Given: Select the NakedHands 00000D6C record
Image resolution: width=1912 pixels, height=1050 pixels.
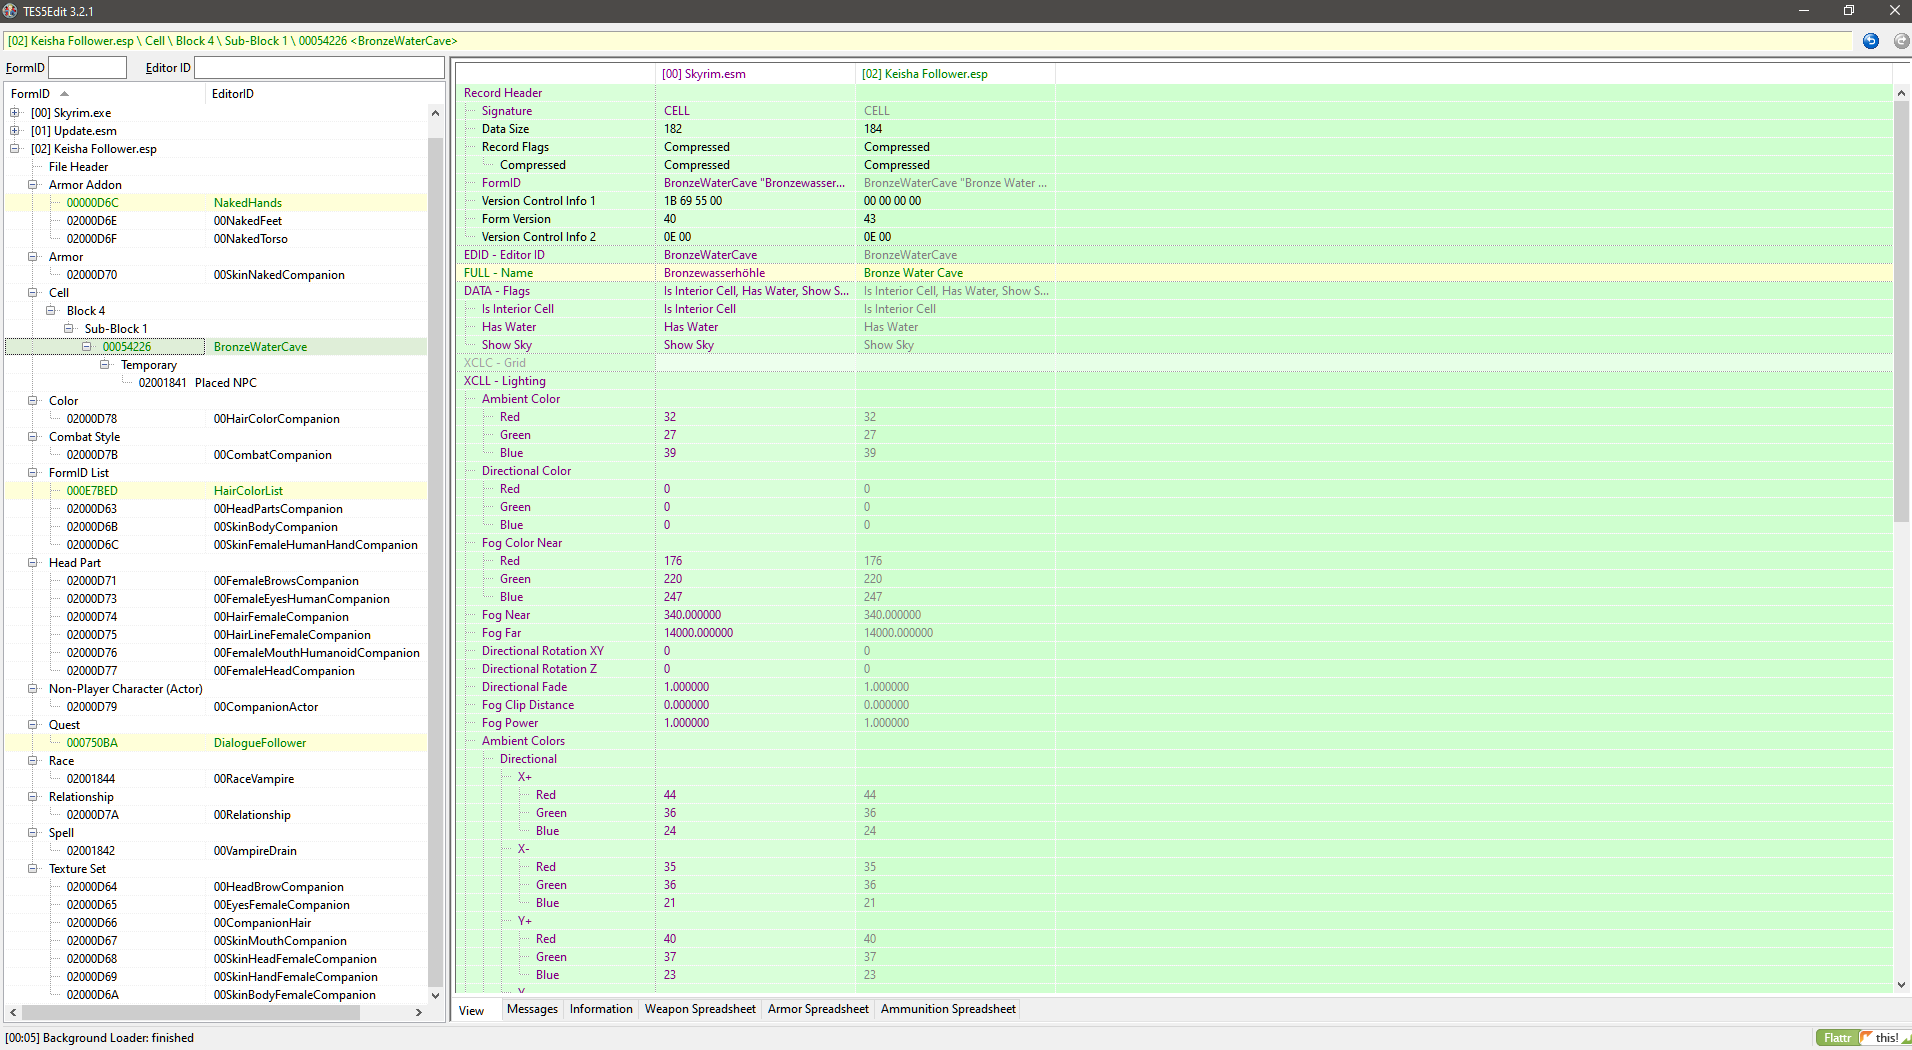Looking at the screenshot, I should pos(216,203).
